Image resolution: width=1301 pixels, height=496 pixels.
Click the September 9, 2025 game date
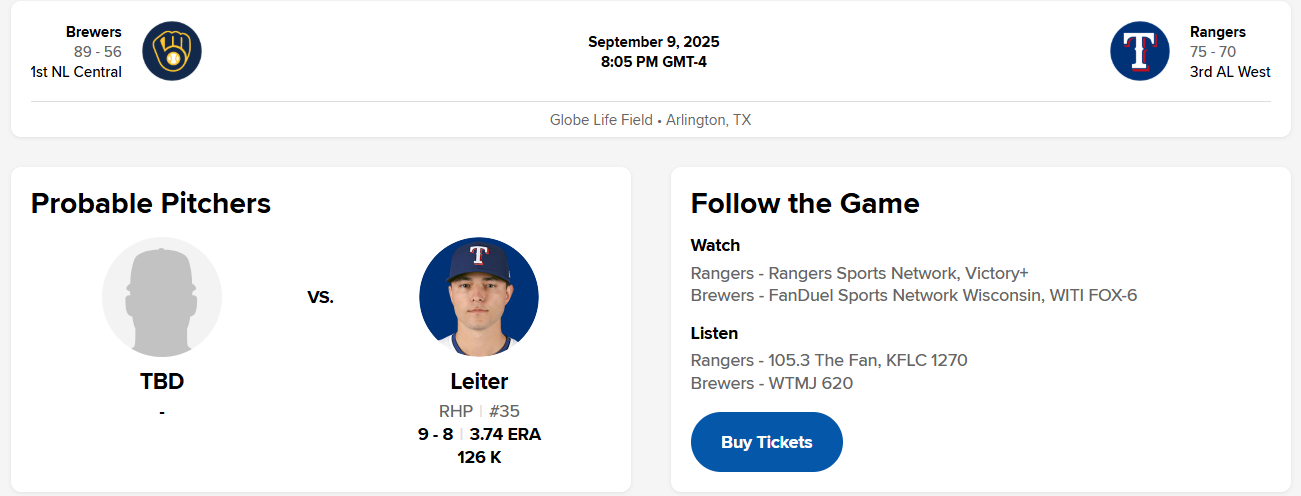[x=653, y=42]
